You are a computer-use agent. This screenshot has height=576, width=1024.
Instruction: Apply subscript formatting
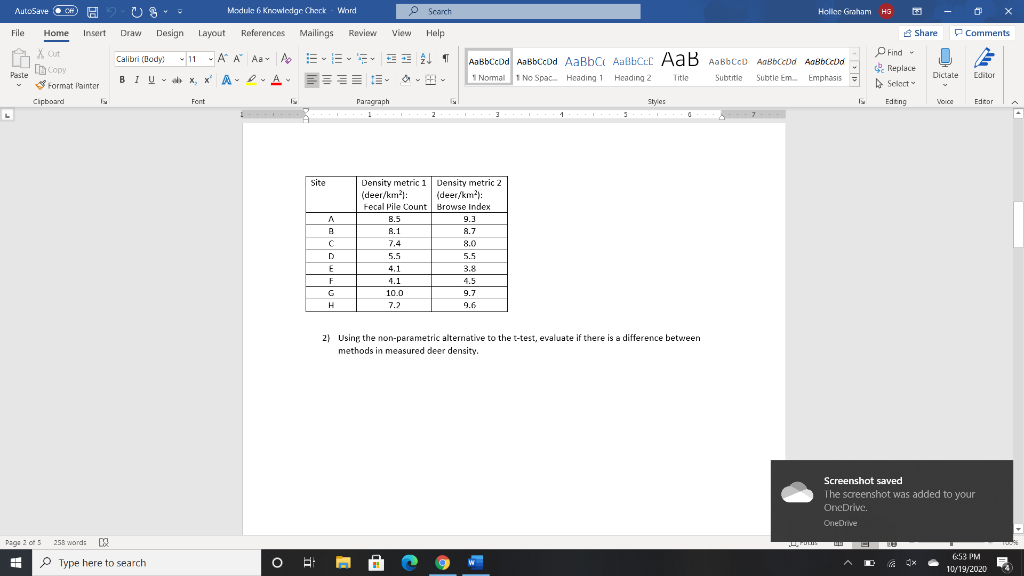(x=192, y=79)
